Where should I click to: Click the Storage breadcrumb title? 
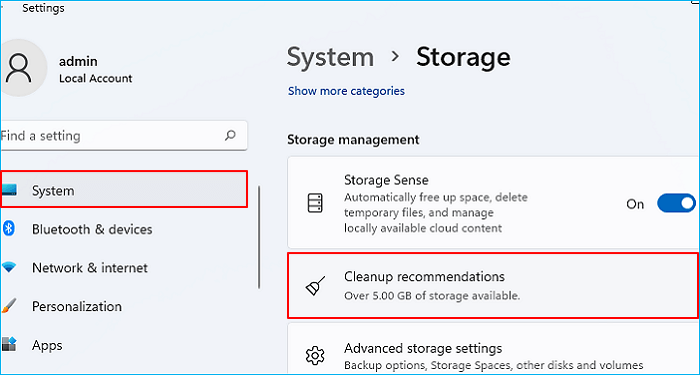pyautogui.click(x=463, y=57)
